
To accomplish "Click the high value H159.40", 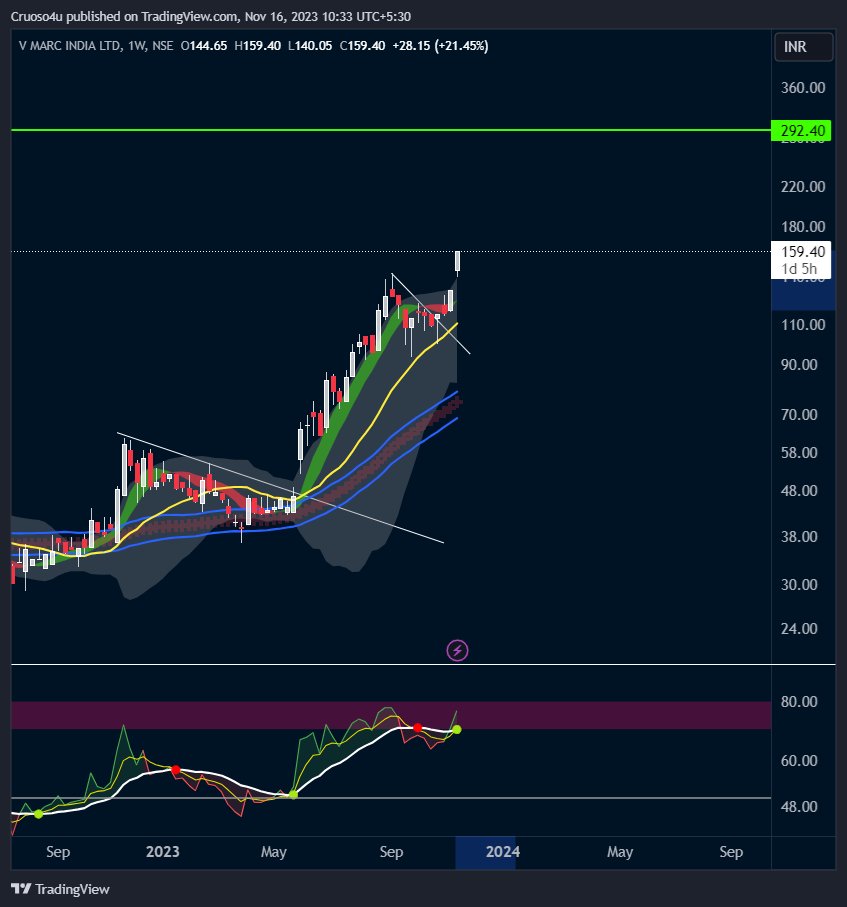I will tap(257, 46).
